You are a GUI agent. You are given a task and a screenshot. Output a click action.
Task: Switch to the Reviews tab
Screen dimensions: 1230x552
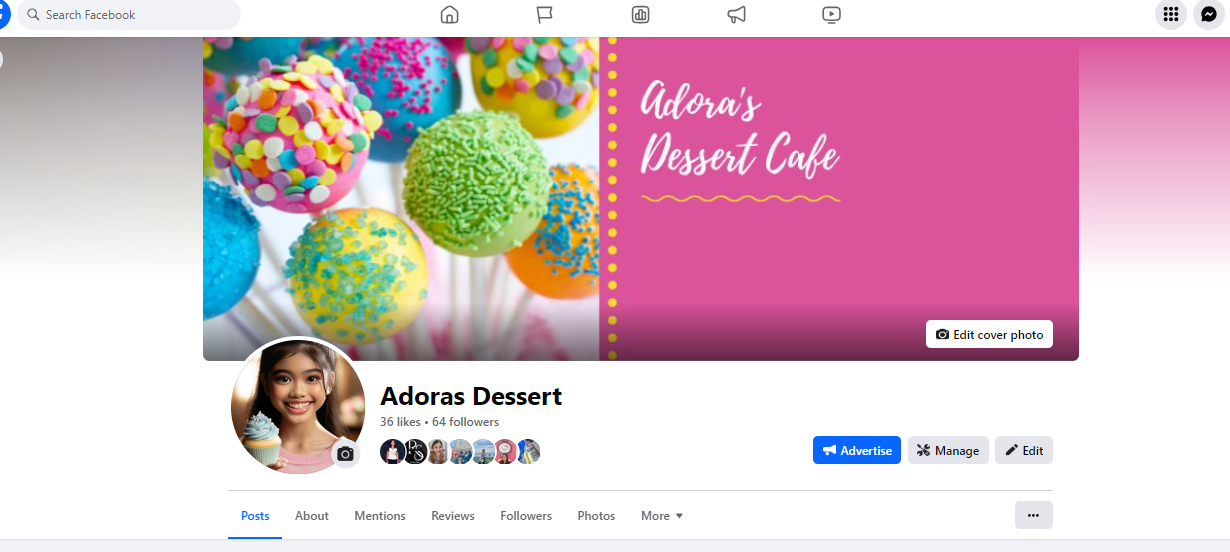[x=453, y=516]
